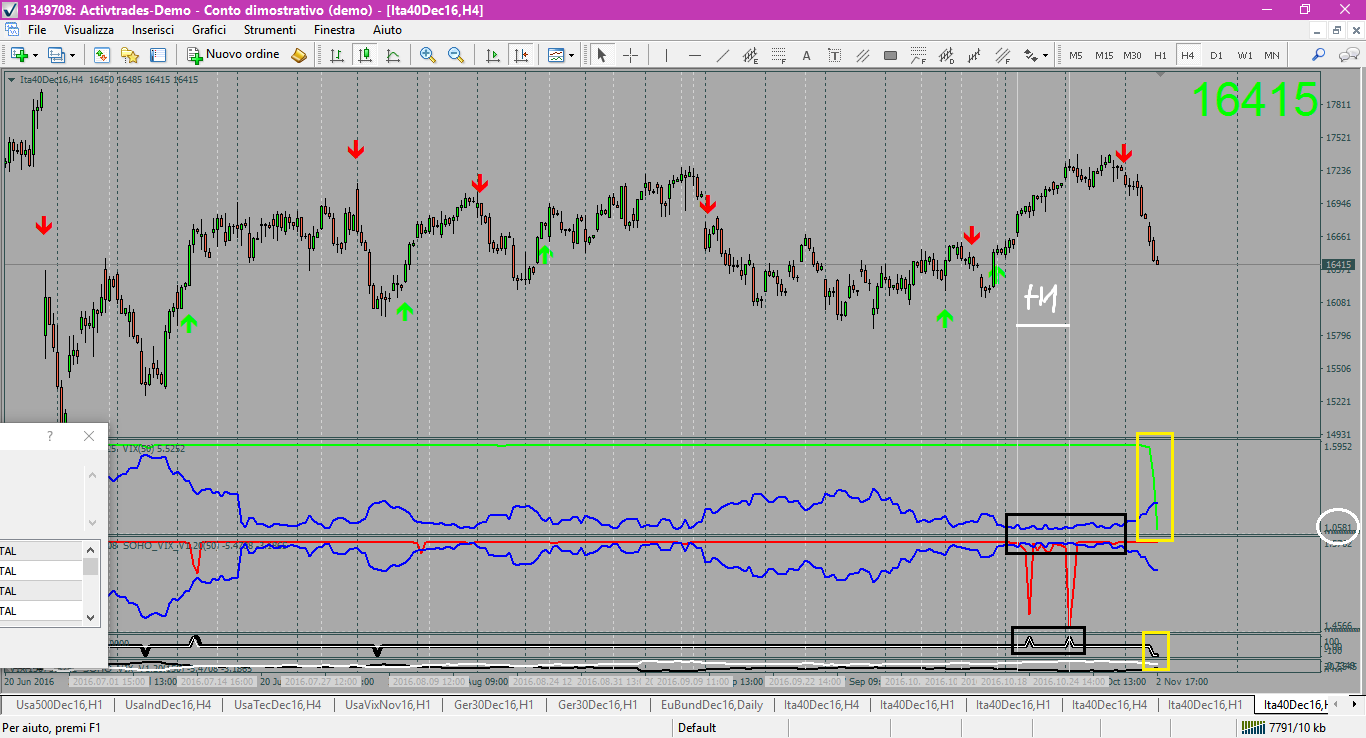Viewport: 1366px width, 738px height.
Task: Select the text label tool
Action: [835, 55]
